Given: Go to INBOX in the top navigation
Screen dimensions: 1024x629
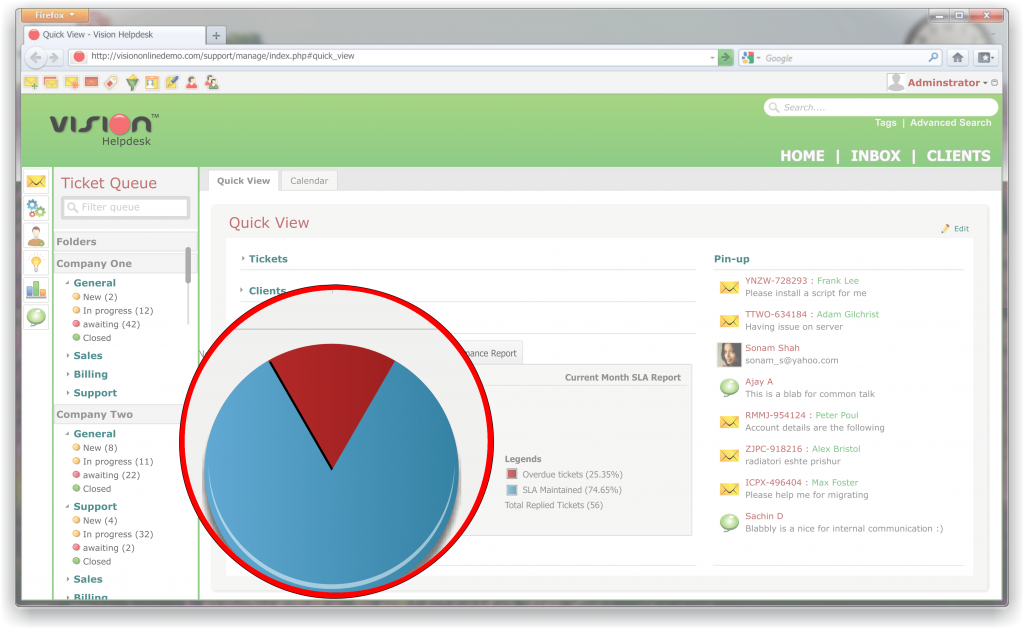Looking at the screenshot, I should click(x=875, y=156).
